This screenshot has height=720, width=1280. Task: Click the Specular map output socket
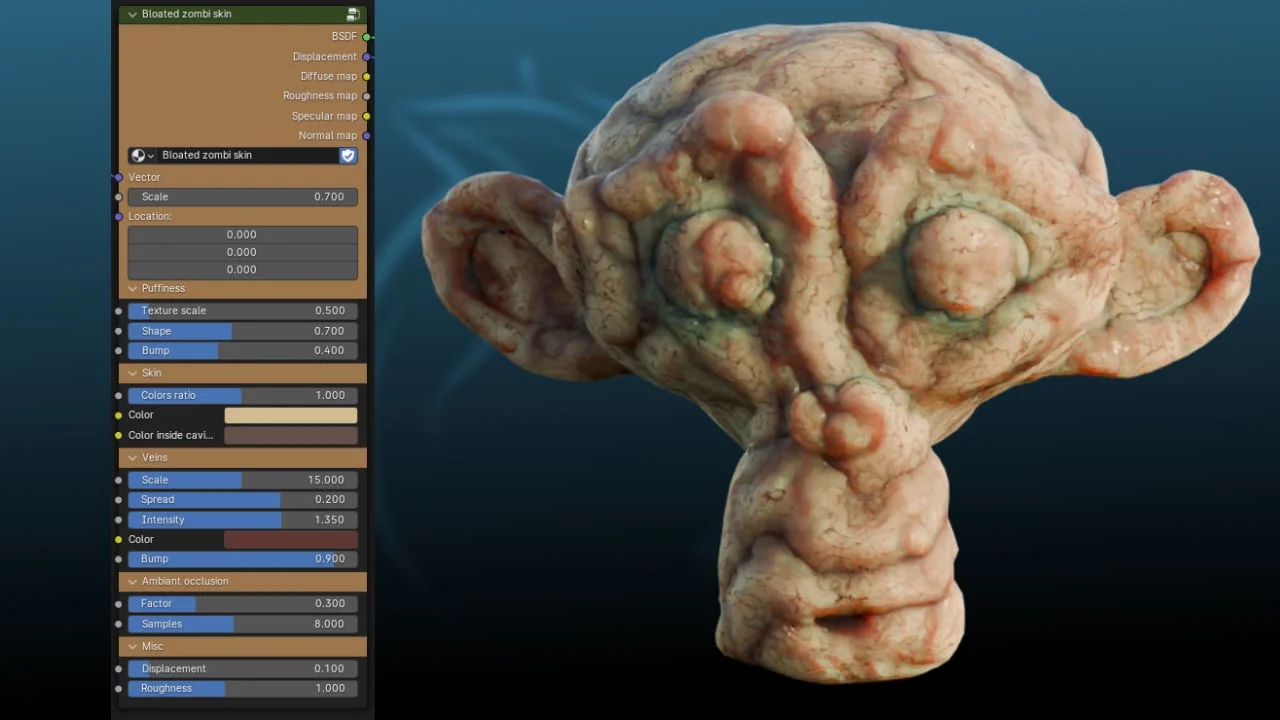click(x=367, y=116)
